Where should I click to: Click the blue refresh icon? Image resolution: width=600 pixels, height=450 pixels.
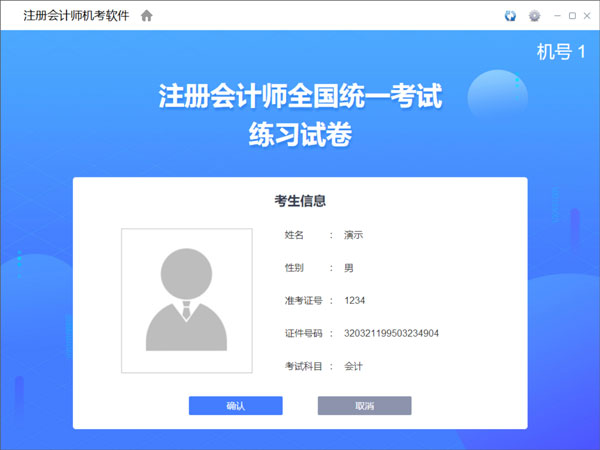510,16
